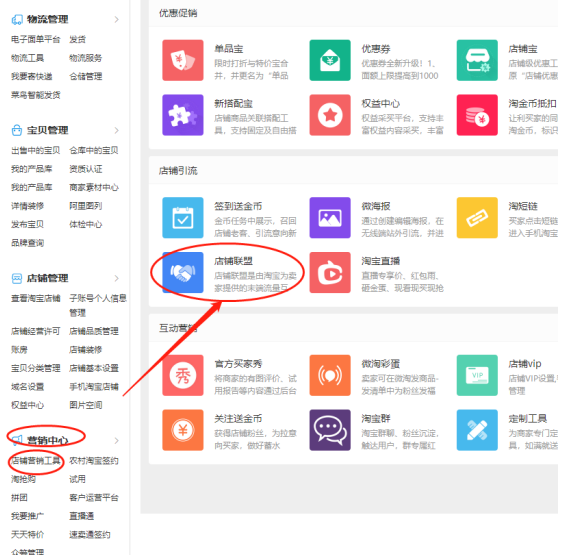Image resolution: width=576 pixels, height=555 pixels.
Task: Click the 宝贝管理 bag icon
Action: (x=17, y=130)
